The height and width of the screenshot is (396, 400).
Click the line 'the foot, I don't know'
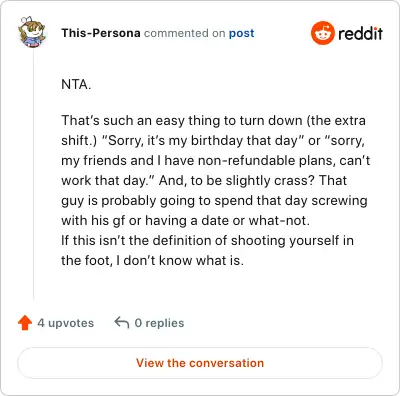point(152,260)
